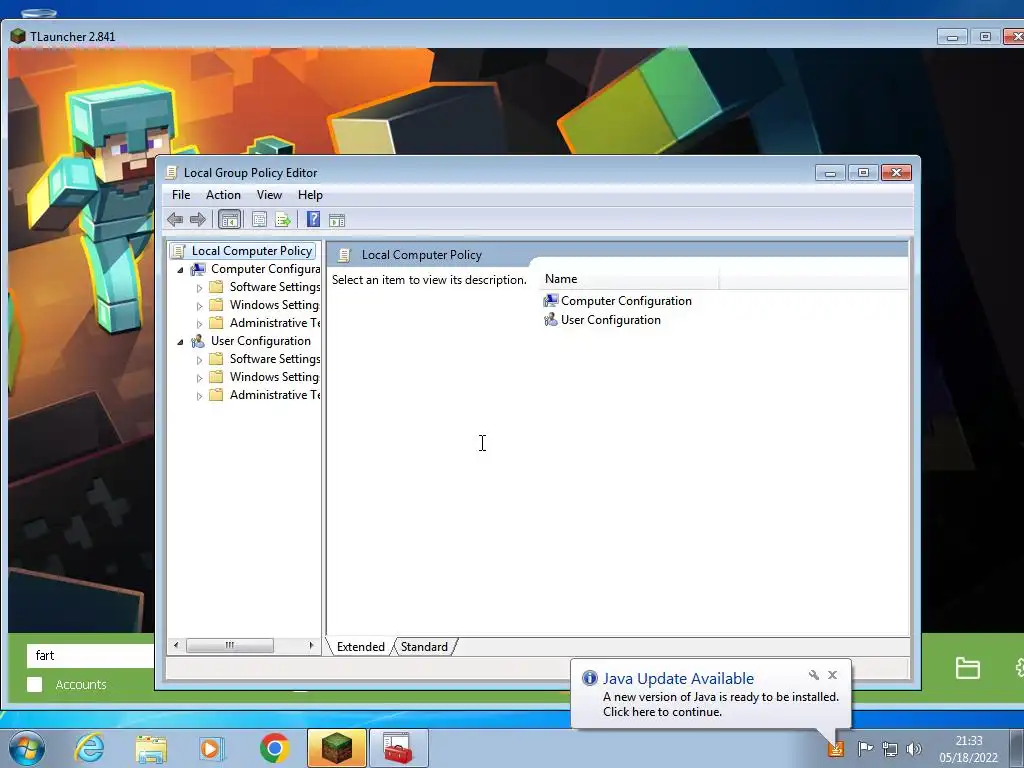Select Computer Configuration in the tree pane
Image resolution: width=1024 pixels, height=768 pixels.
coord(264,269)
